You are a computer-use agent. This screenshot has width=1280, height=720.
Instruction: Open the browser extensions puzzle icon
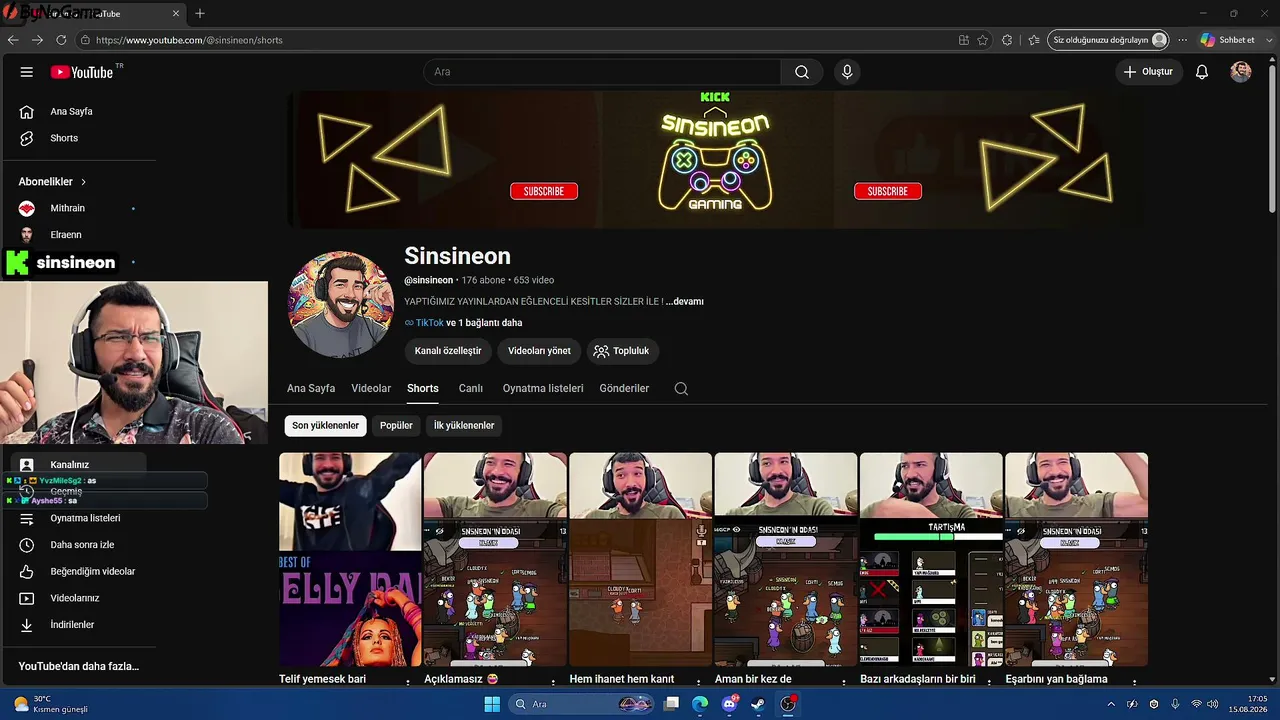point(1007,40)
